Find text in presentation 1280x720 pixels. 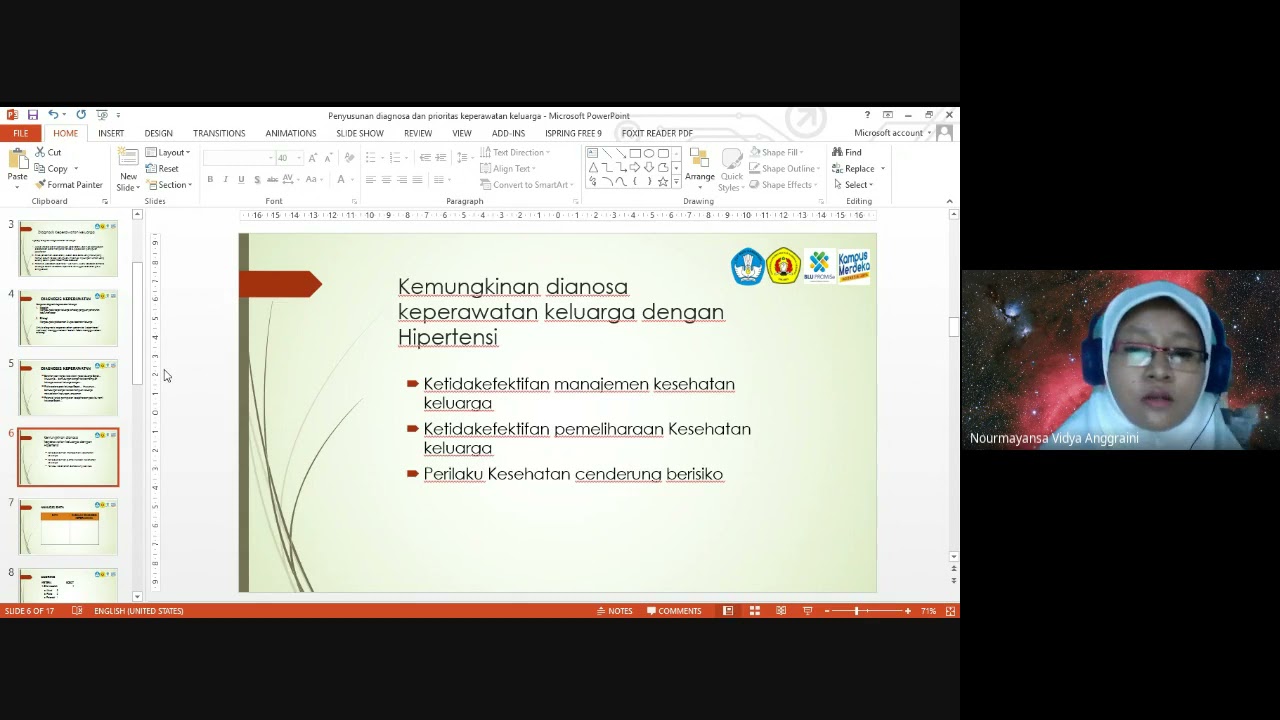coord(847,152)
